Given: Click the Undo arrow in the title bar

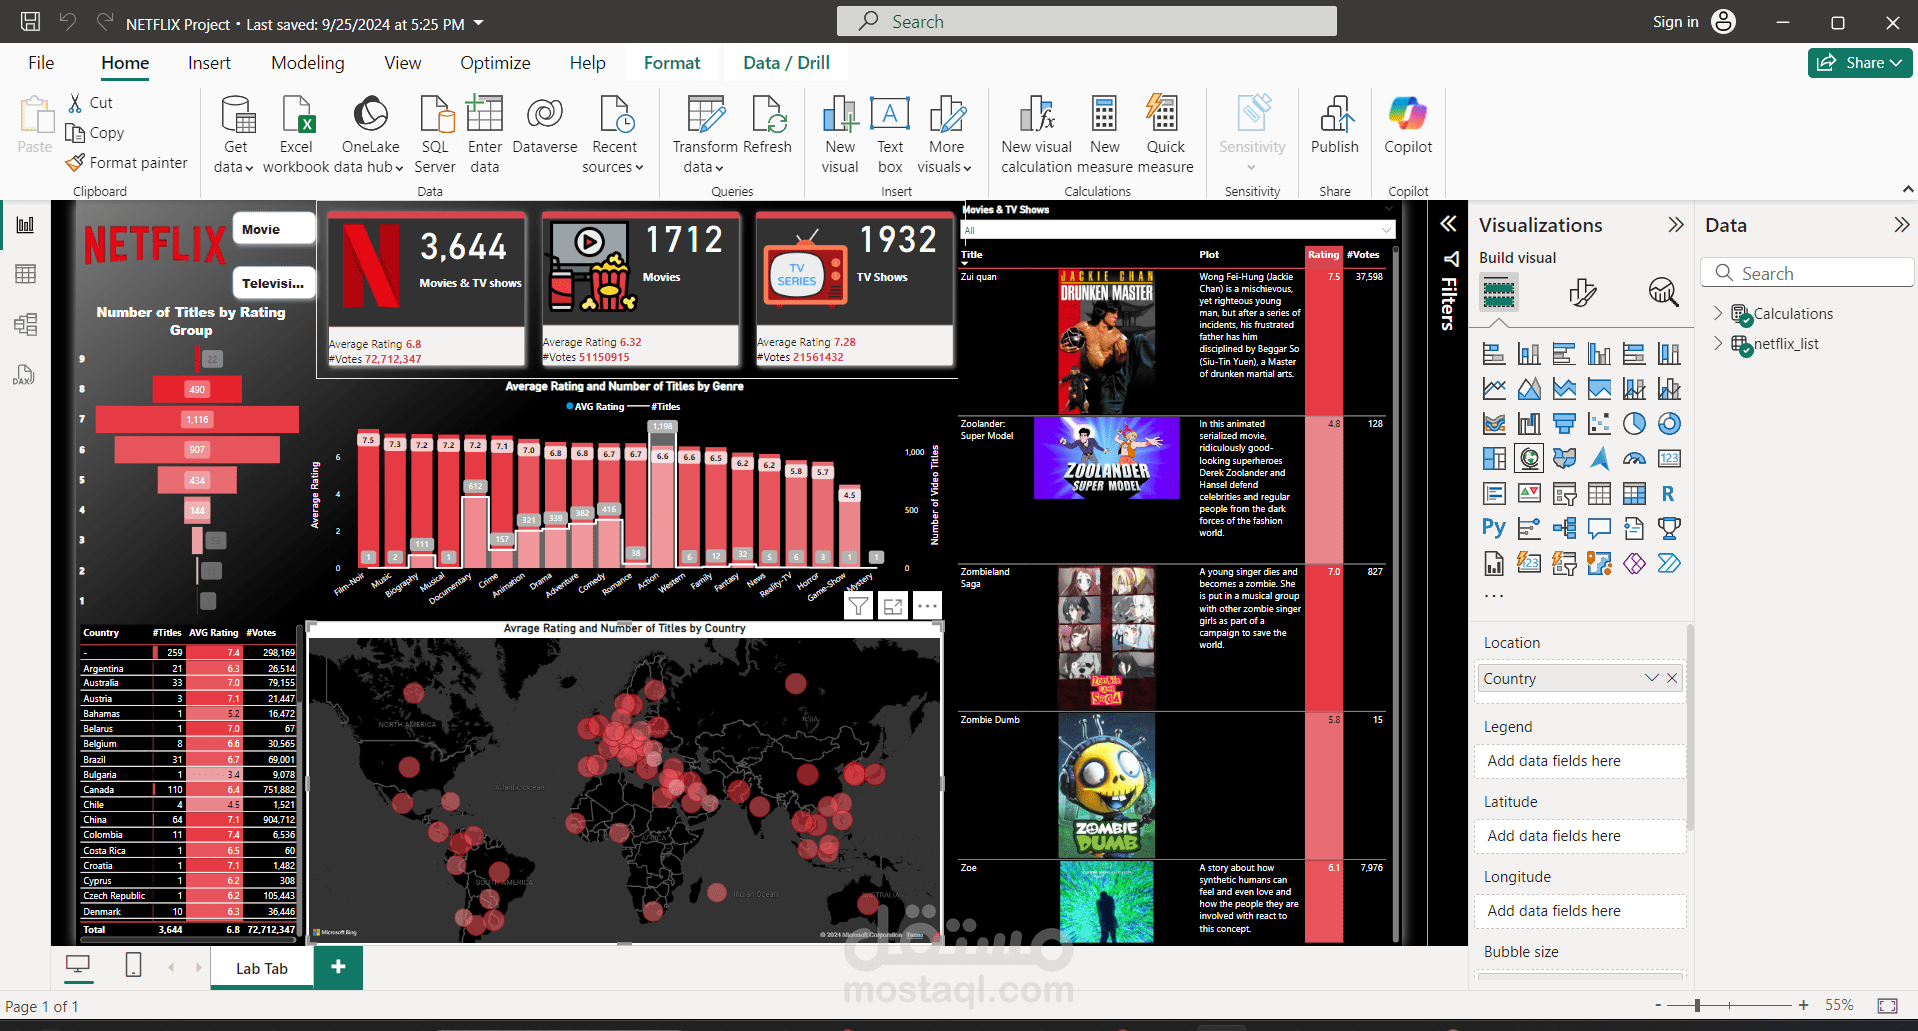Looking at the screenshot, I should (x=68, y=21).
